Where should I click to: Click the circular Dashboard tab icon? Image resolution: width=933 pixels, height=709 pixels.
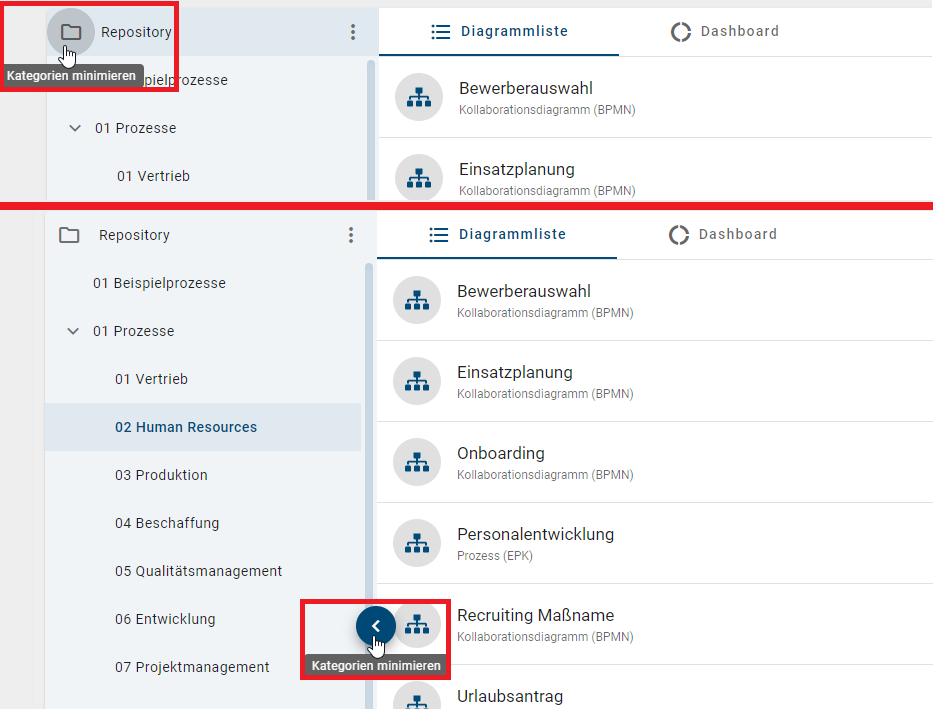point(680,234)
